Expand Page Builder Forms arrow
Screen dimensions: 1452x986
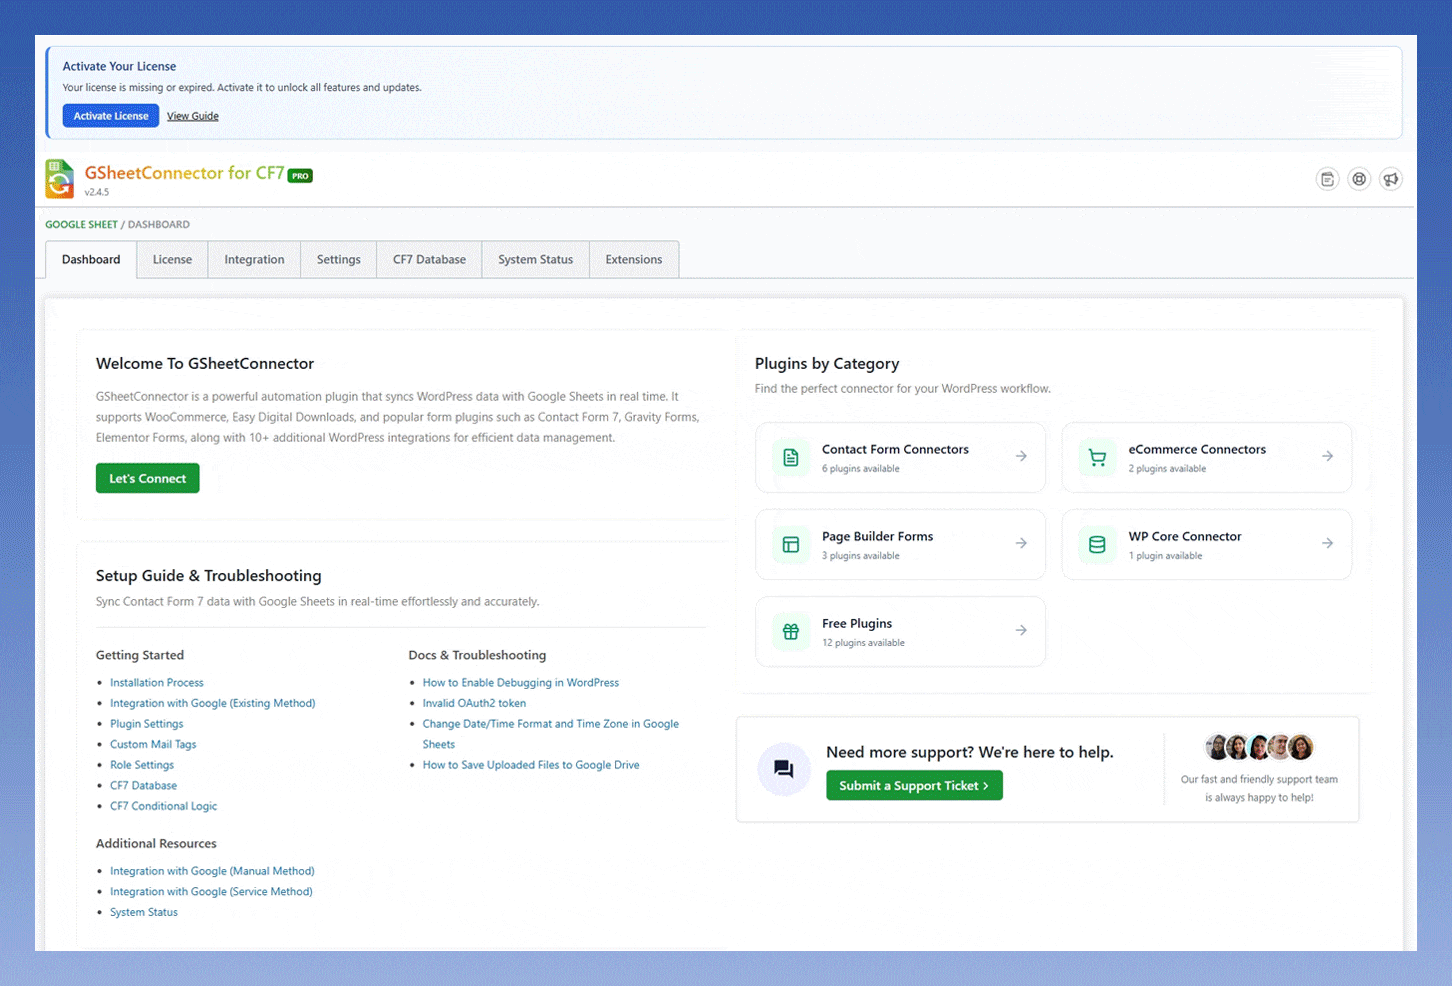1021,543
